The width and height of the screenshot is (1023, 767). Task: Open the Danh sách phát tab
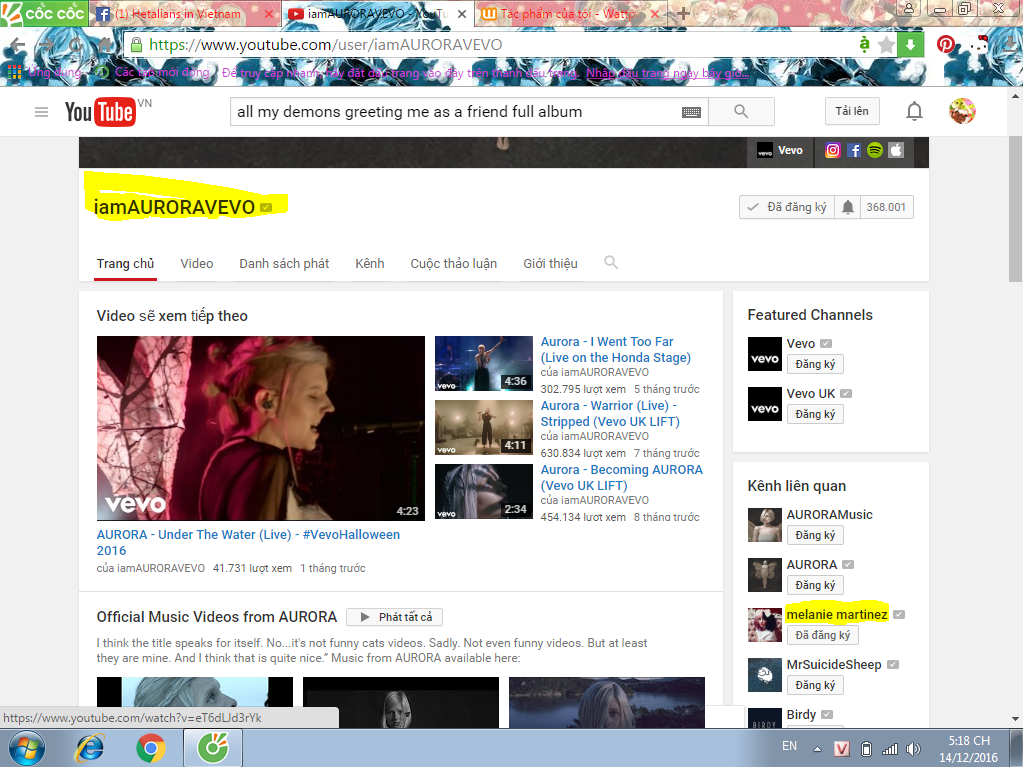[x=284, y=263]
